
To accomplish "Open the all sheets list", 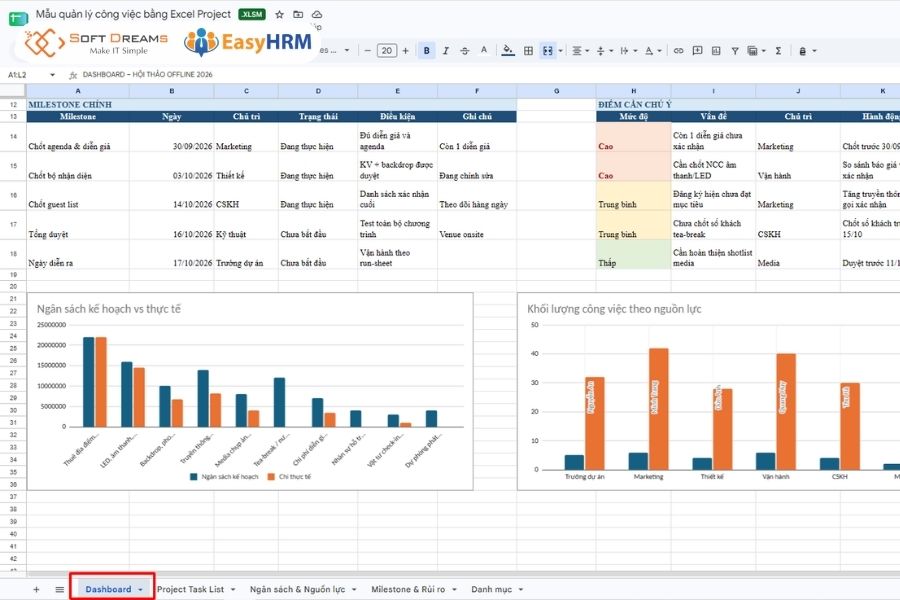I will pos(59,589).
